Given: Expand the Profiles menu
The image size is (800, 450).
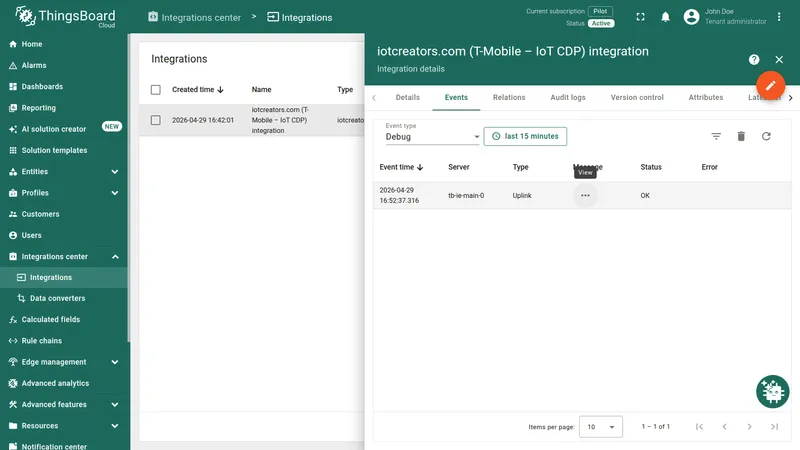Looking at the screenshot, I should [115, 193].
